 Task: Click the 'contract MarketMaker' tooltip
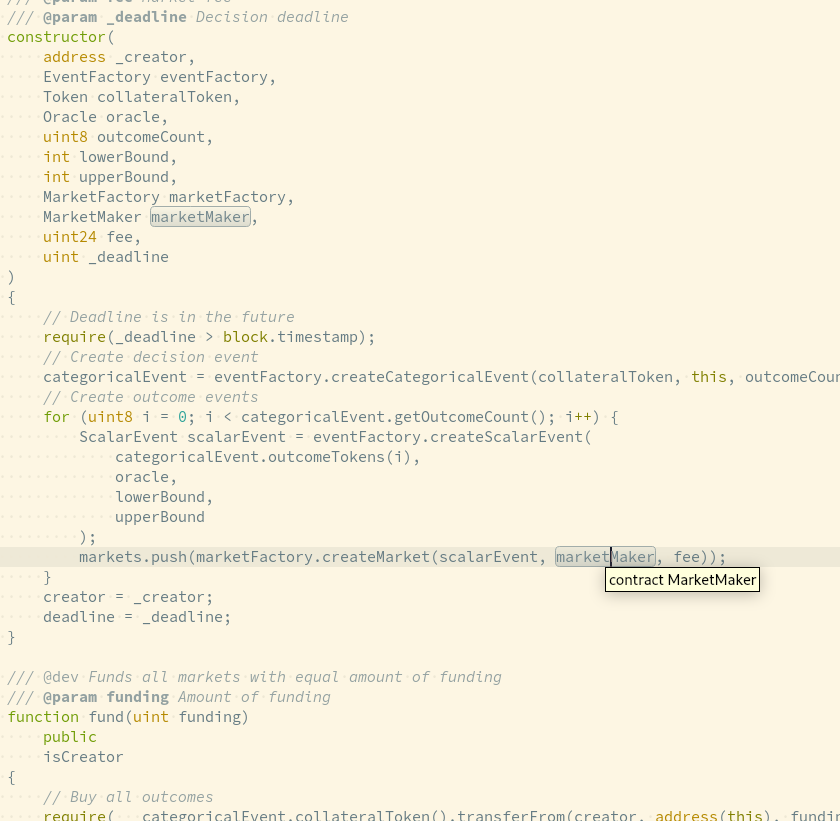pos(682,580)
